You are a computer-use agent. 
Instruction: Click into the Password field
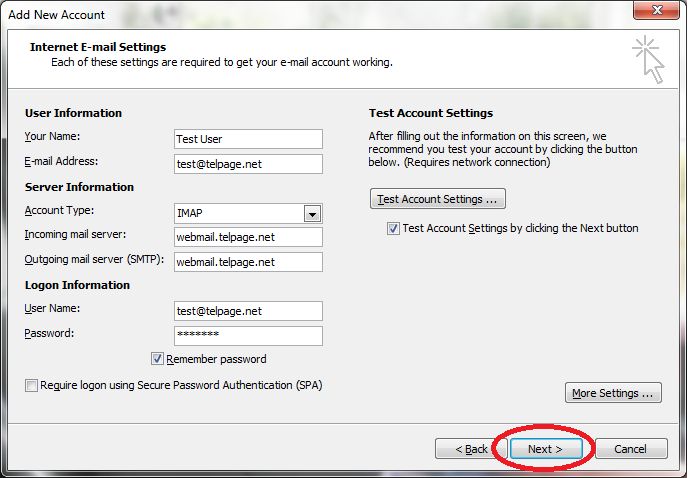point(248,336)
